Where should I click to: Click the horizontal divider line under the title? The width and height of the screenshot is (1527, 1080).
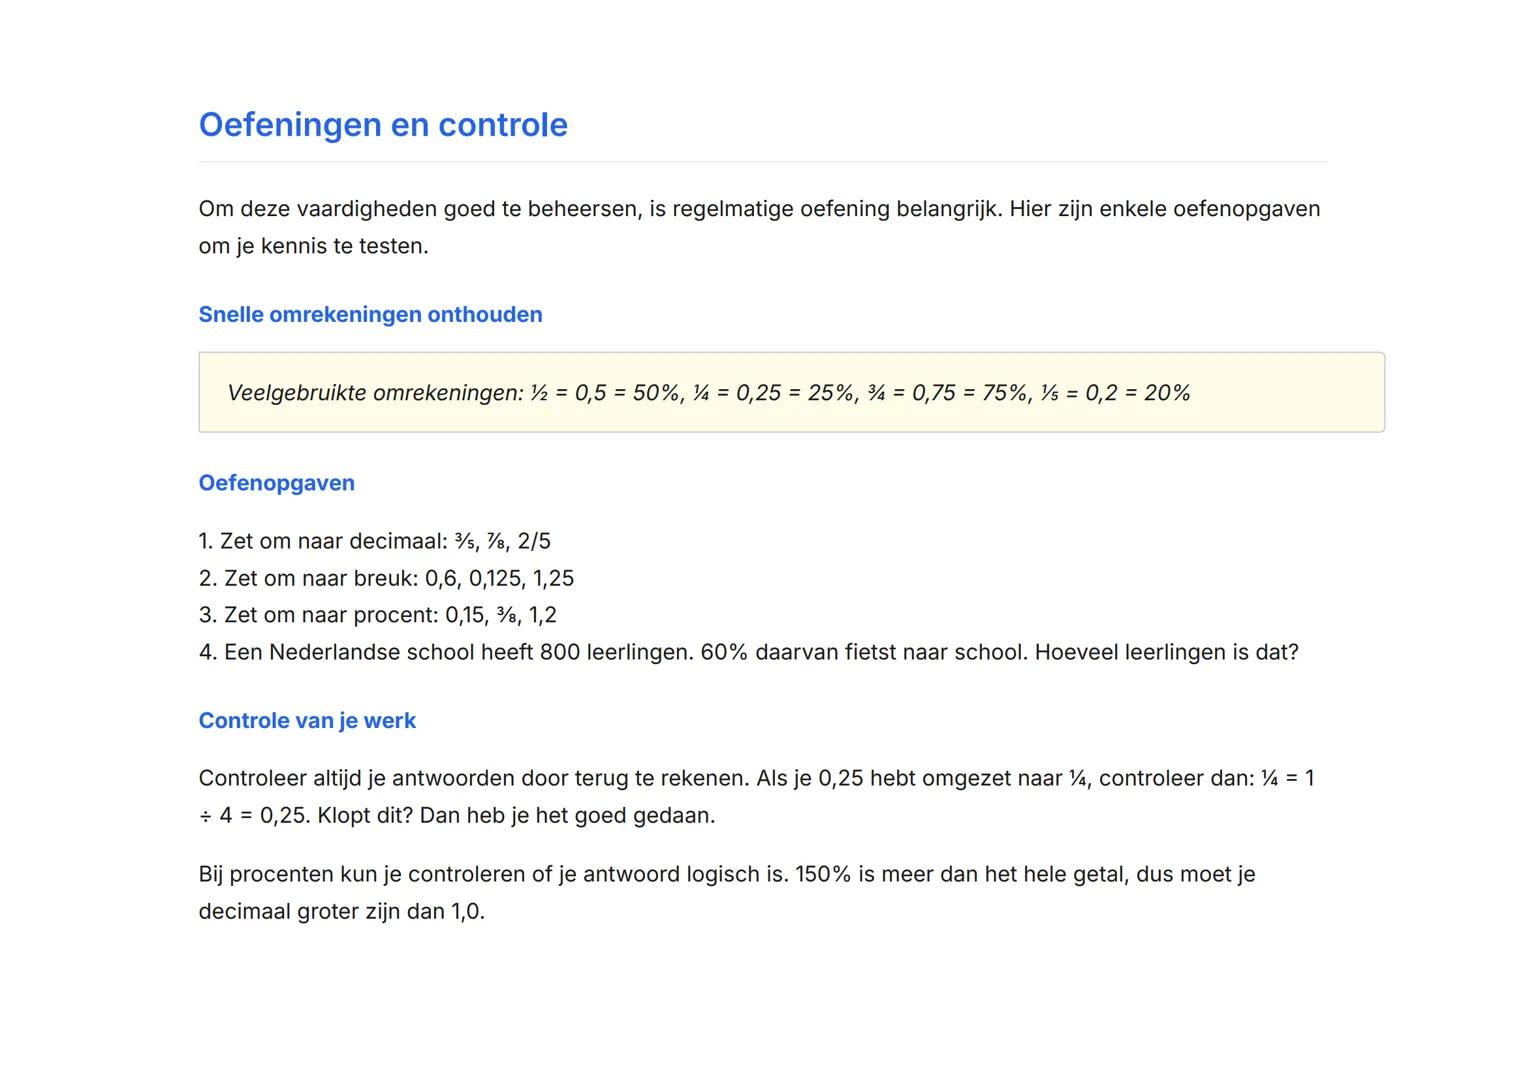(x=762, y=162)
